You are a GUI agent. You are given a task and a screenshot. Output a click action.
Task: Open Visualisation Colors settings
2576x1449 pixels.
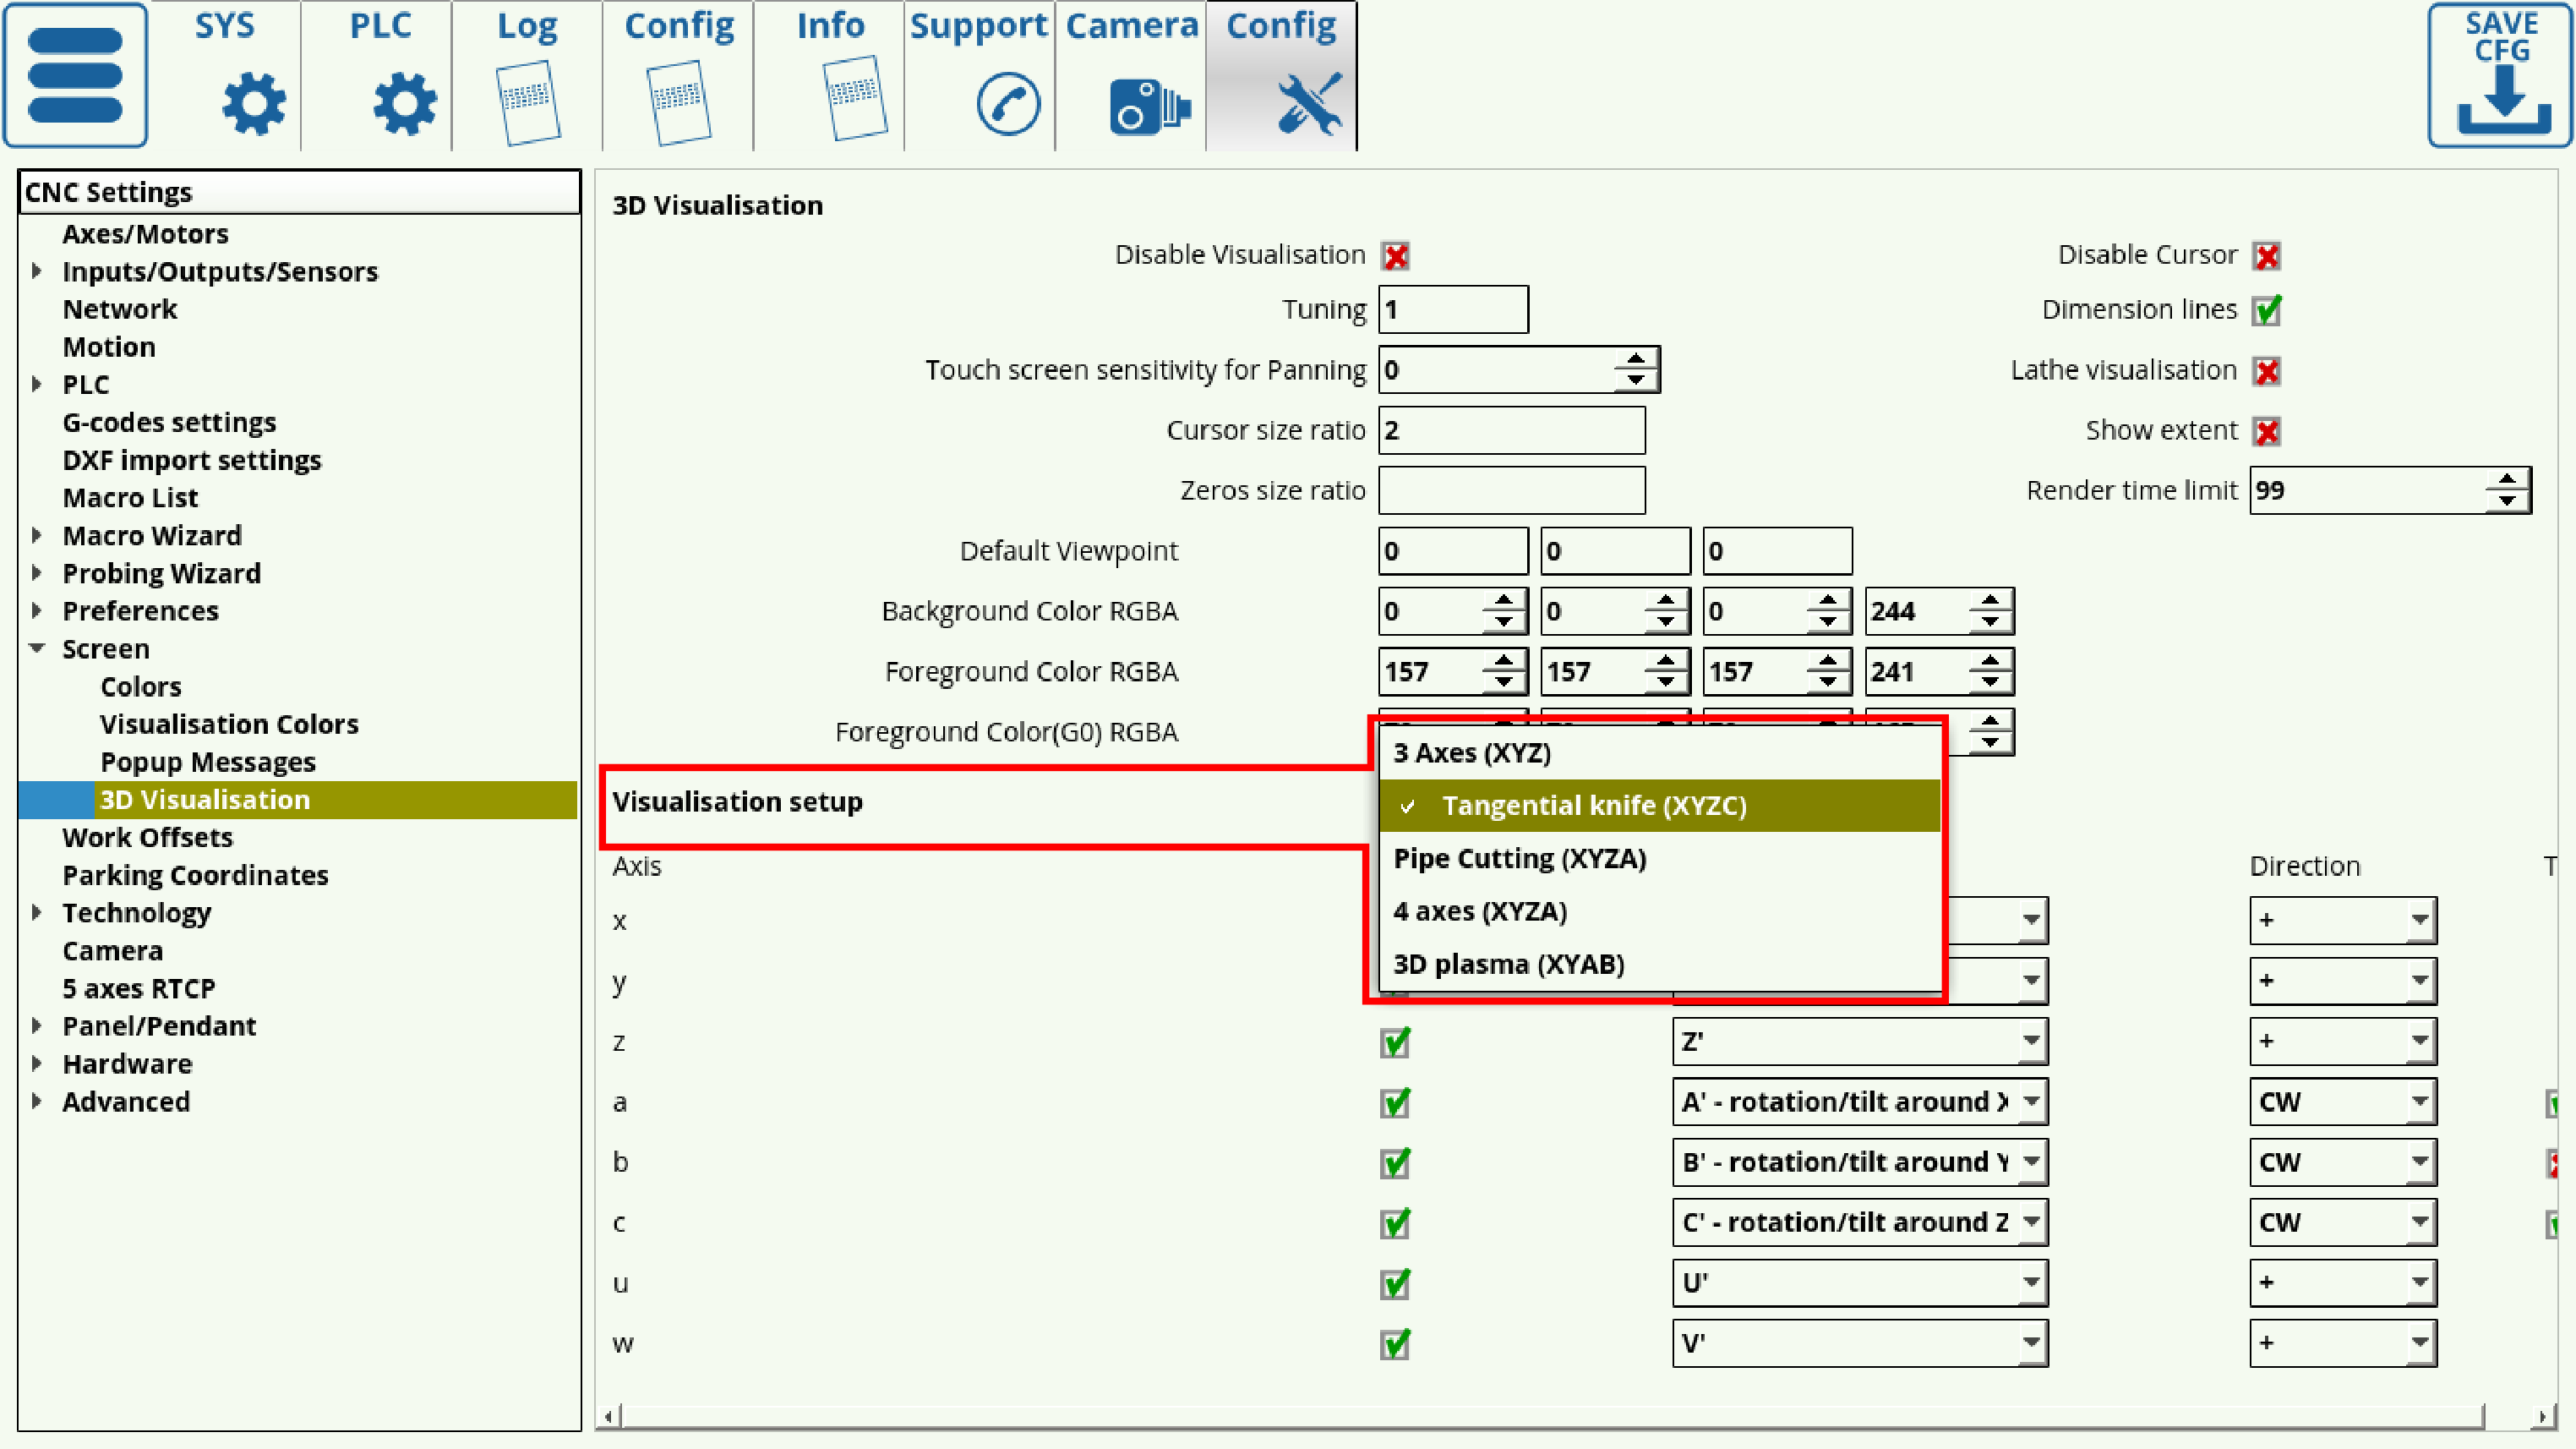click(x=229, y=724)
